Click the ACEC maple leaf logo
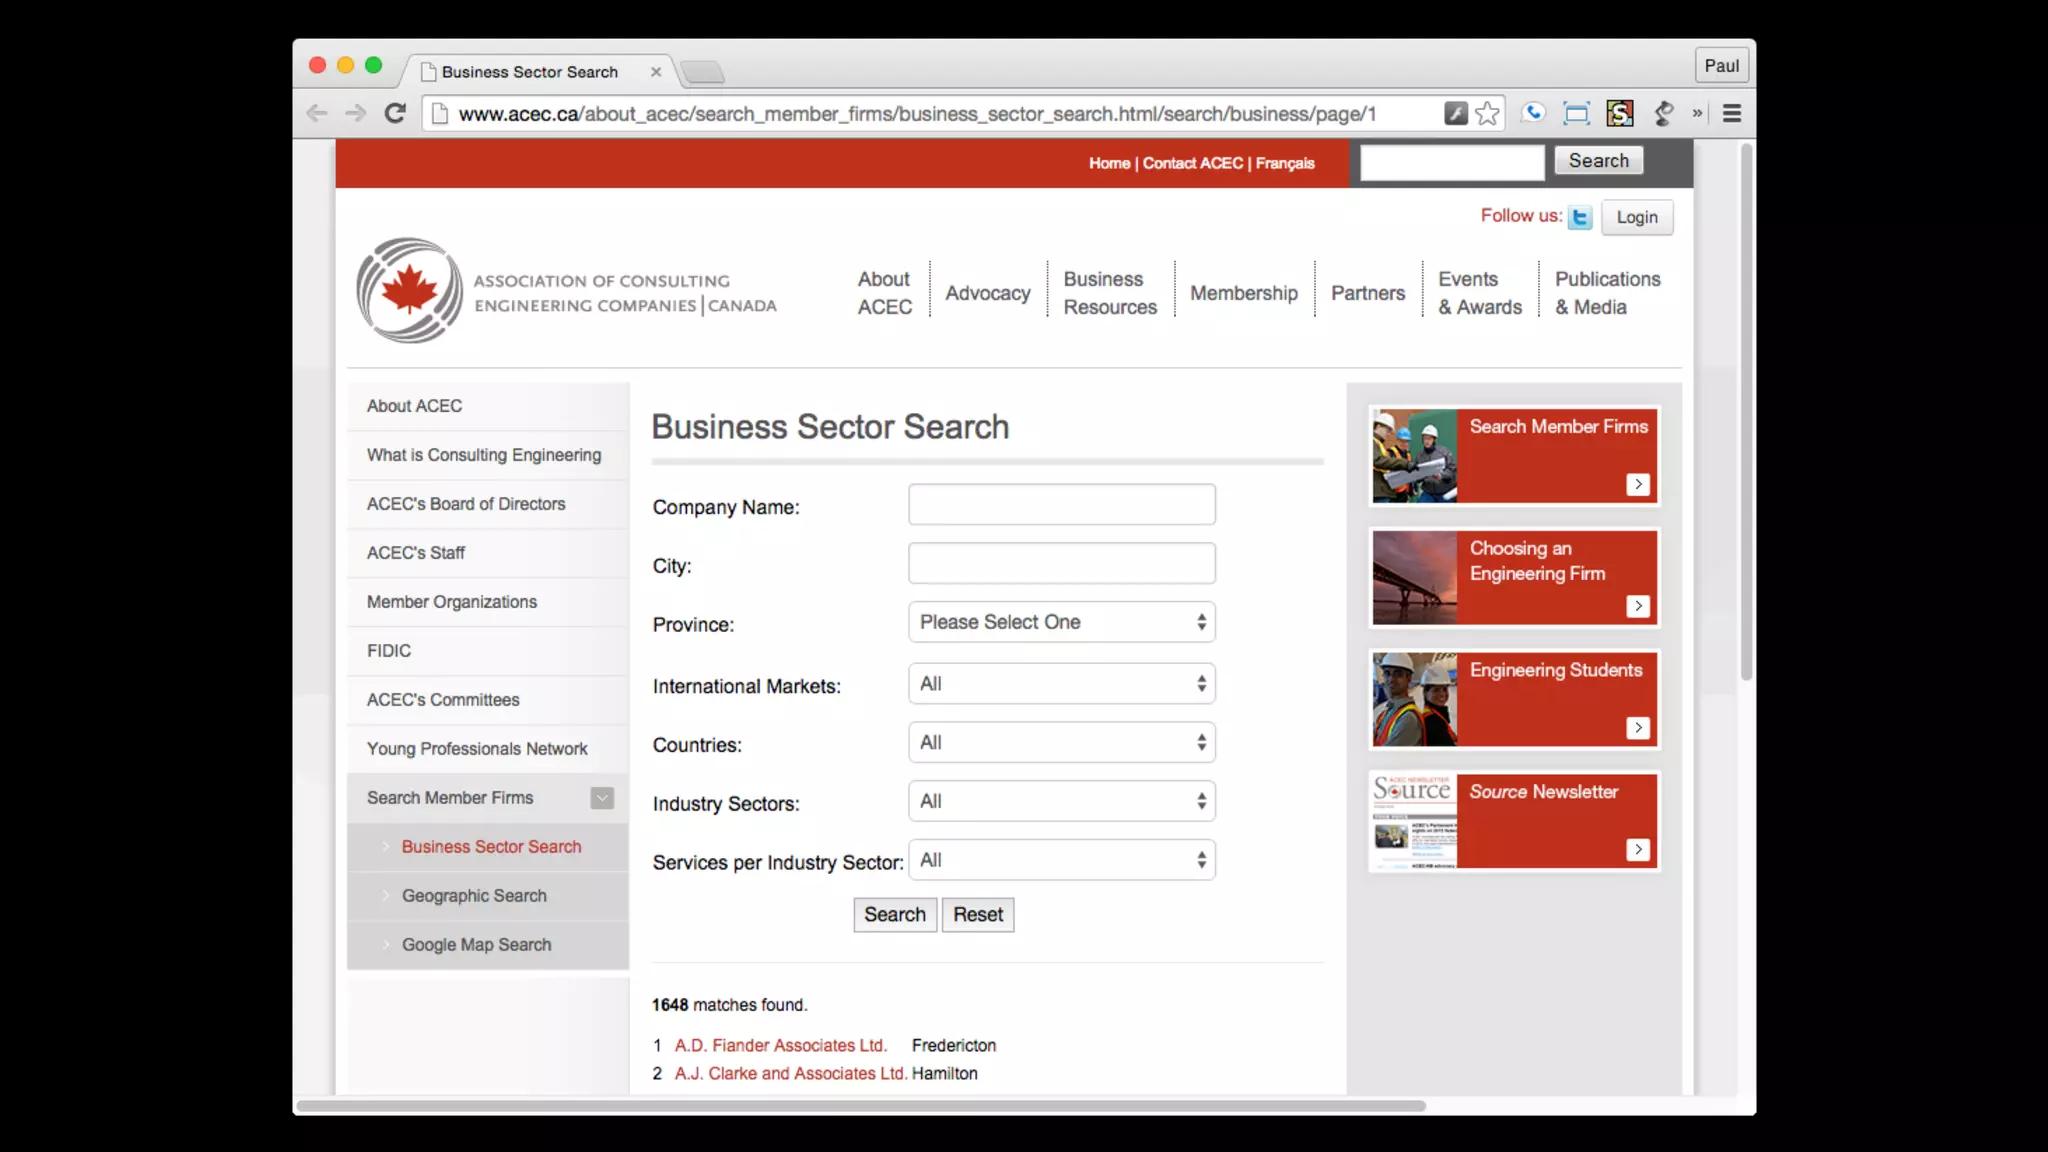Viewport: 2048px width, 1152px height. click(x=410, y=291)
